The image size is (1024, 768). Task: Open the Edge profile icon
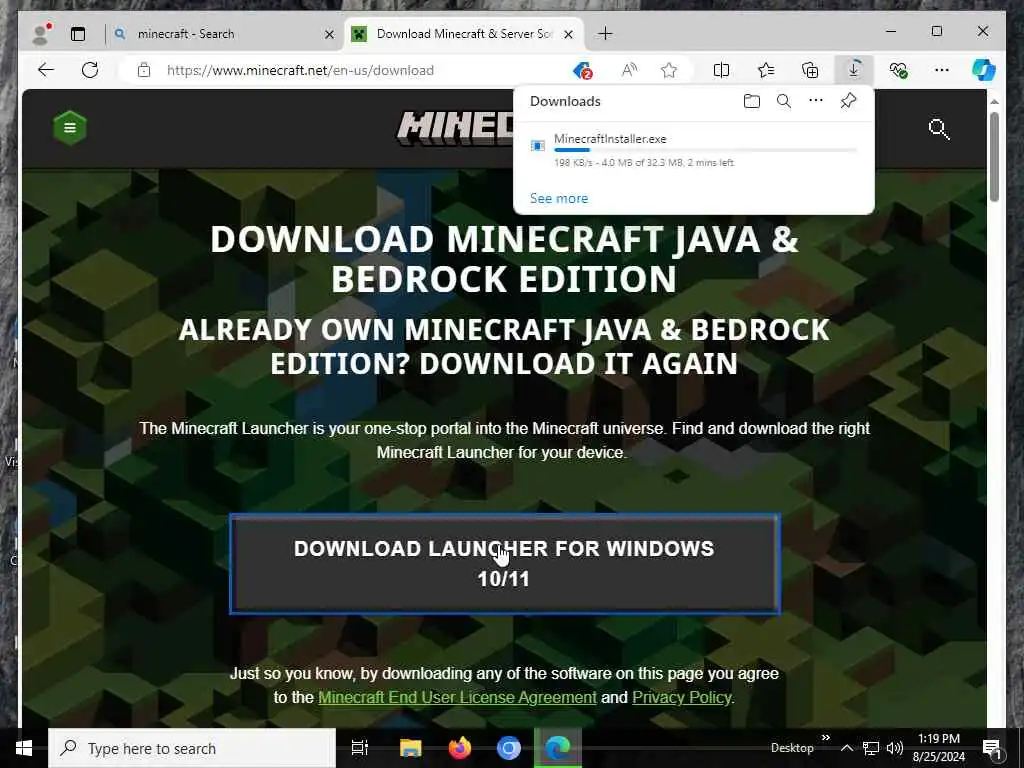42,34
